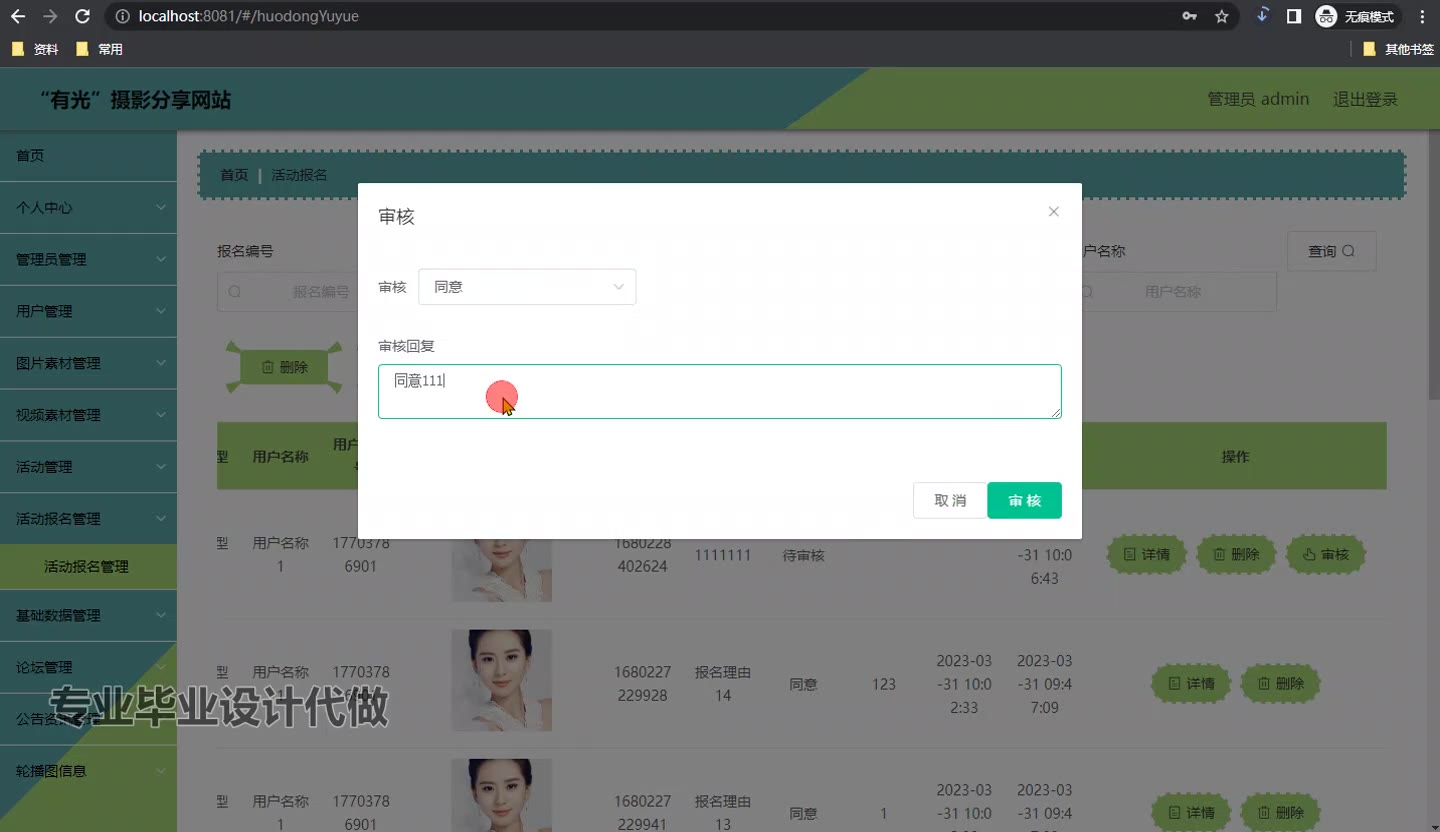This screenshot has width=1440, height=832.
Task: Reload the page using the refresh icon
Action: tap(83, 16)
